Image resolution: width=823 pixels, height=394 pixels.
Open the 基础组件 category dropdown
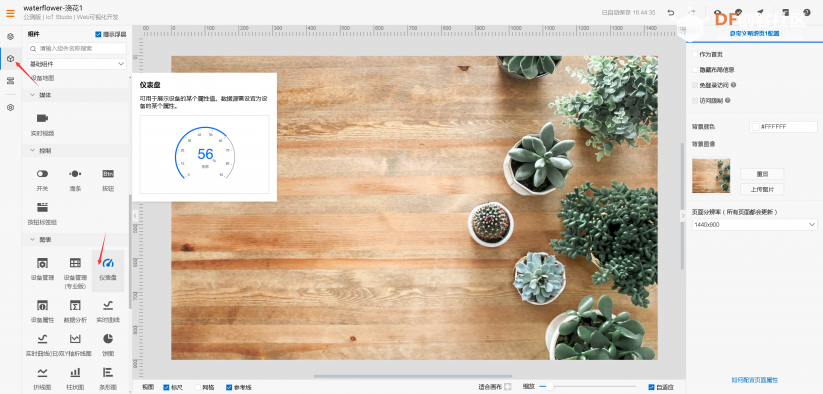tap(77, 64)
